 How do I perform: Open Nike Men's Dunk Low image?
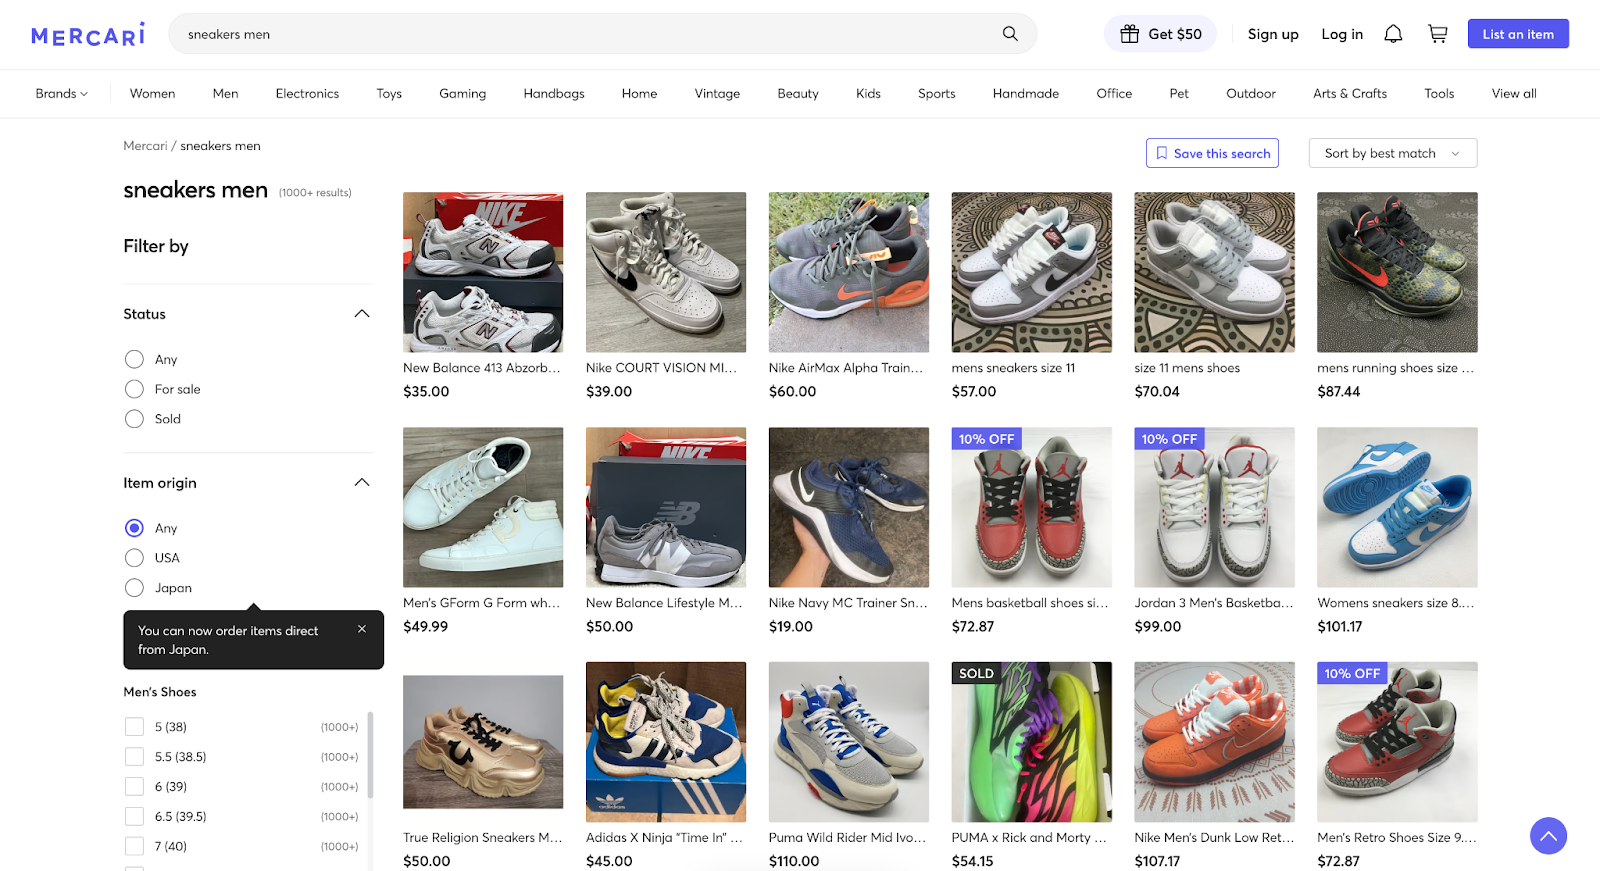[x=1214, y=742]
